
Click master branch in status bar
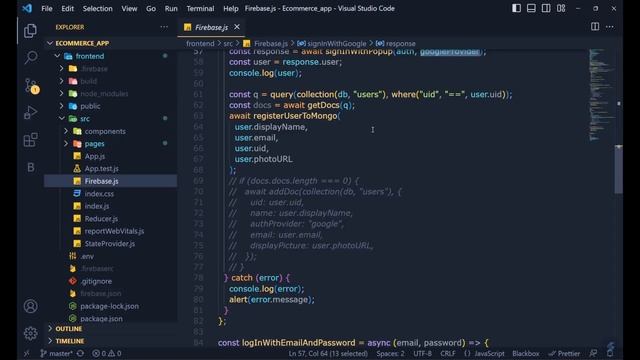56,353
